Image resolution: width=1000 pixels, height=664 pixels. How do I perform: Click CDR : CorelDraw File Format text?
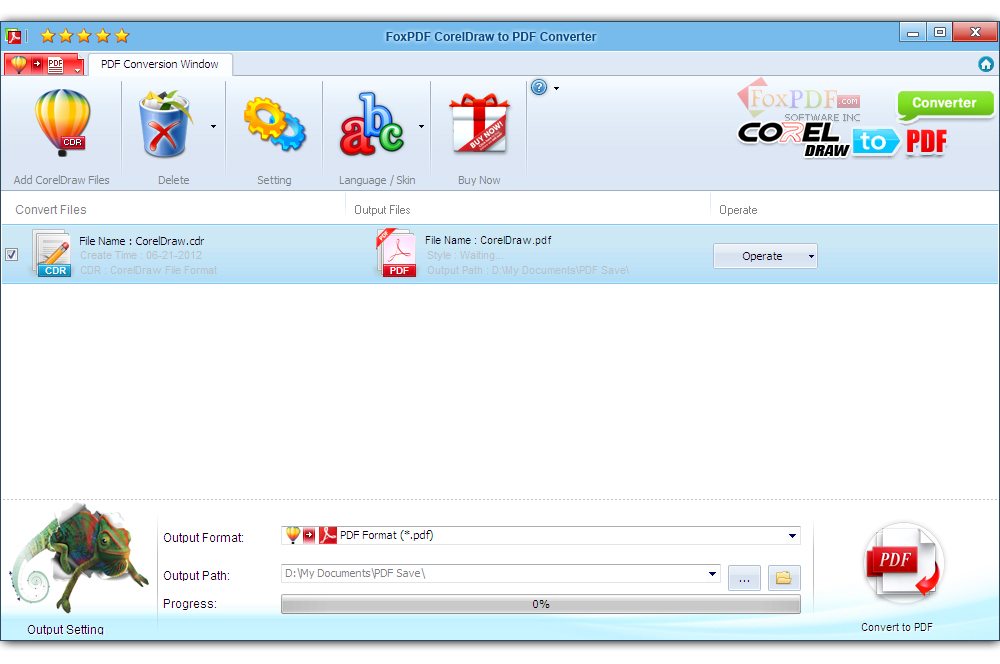pyautogui.click(x=148, y=270)
